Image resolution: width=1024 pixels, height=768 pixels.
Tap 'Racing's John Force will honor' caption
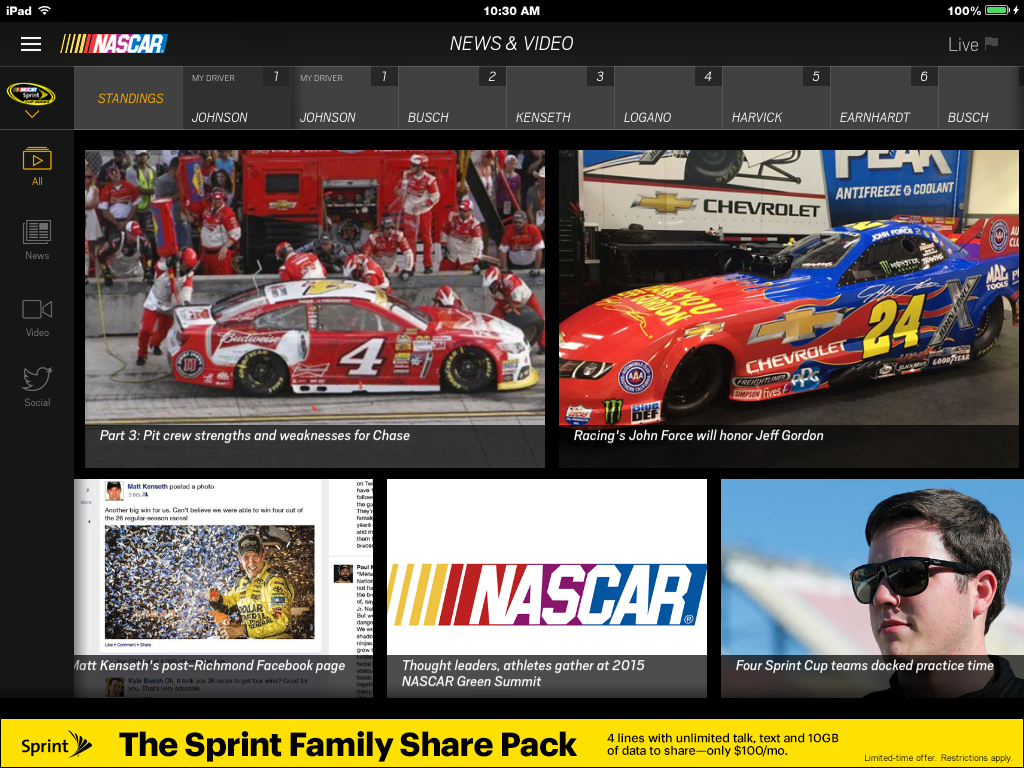(698, 436)
